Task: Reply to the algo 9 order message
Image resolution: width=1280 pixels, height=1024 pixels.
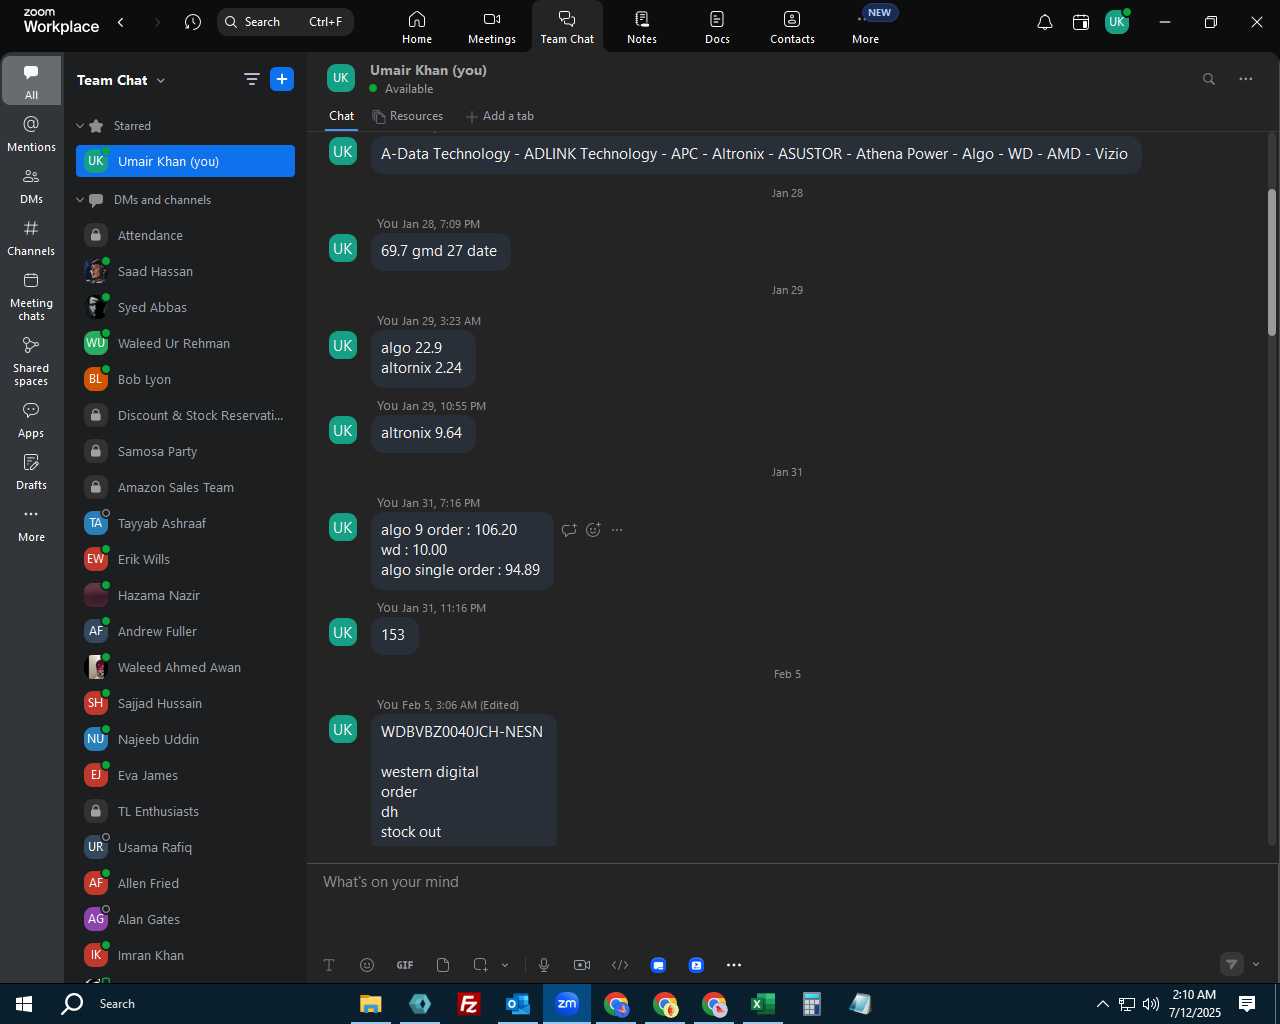Action: (x=569, y=530)
